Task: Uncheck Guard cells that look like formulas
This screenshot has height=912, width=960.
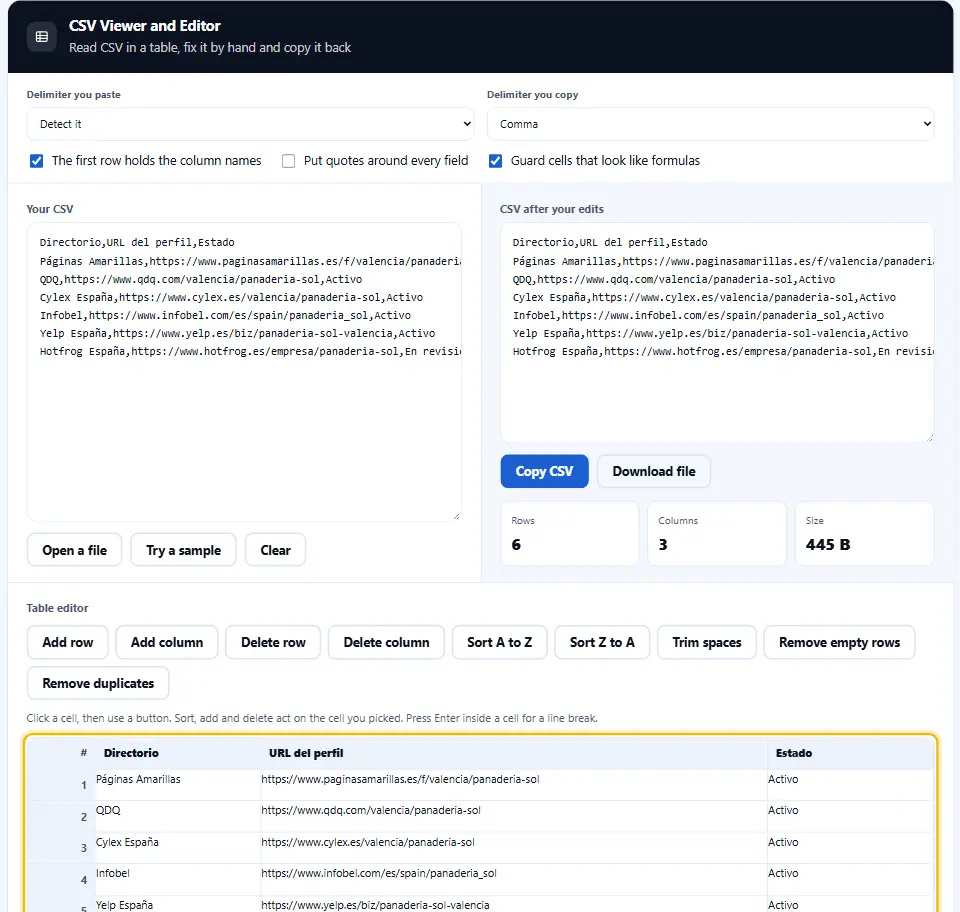Action: [x=495, y=161]
